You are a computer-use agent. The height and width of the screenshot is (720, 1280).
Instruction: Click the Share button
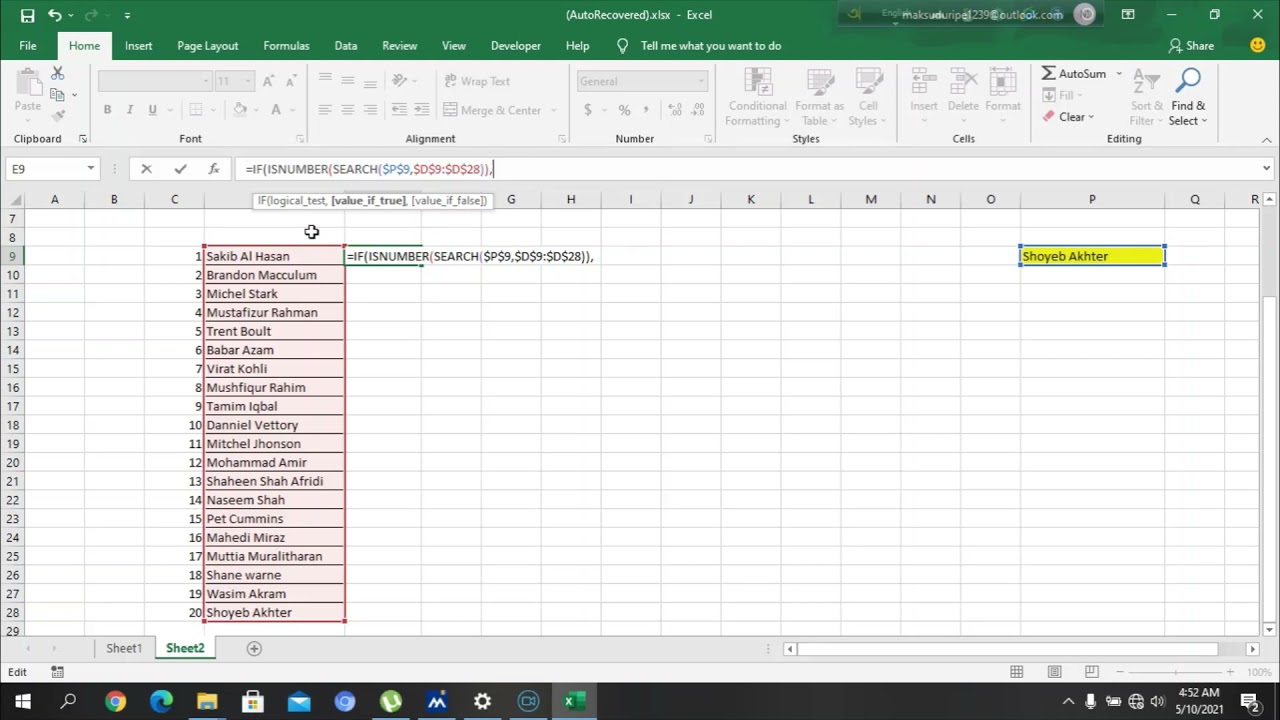(x=1191, y=46)
